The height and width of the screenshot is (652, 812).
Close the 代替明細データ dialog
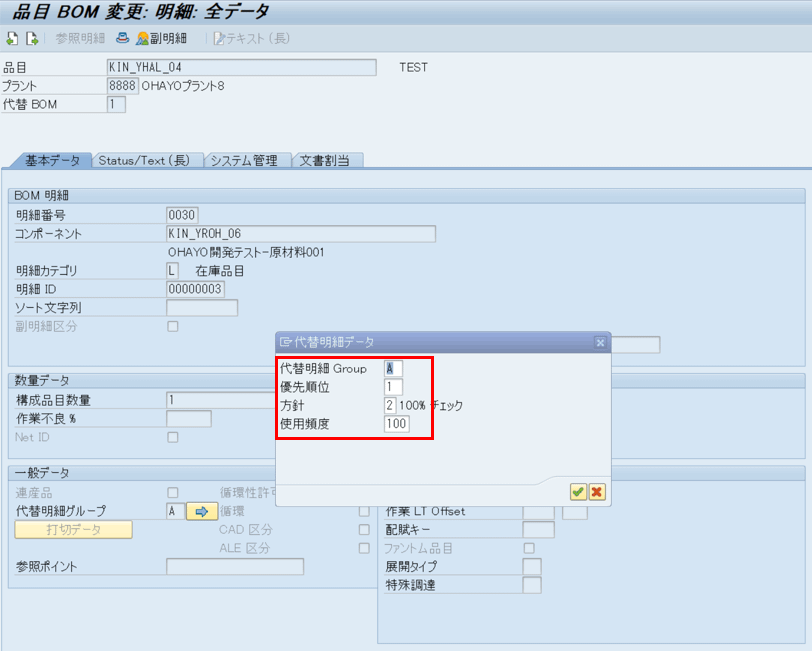pos(600,342)
